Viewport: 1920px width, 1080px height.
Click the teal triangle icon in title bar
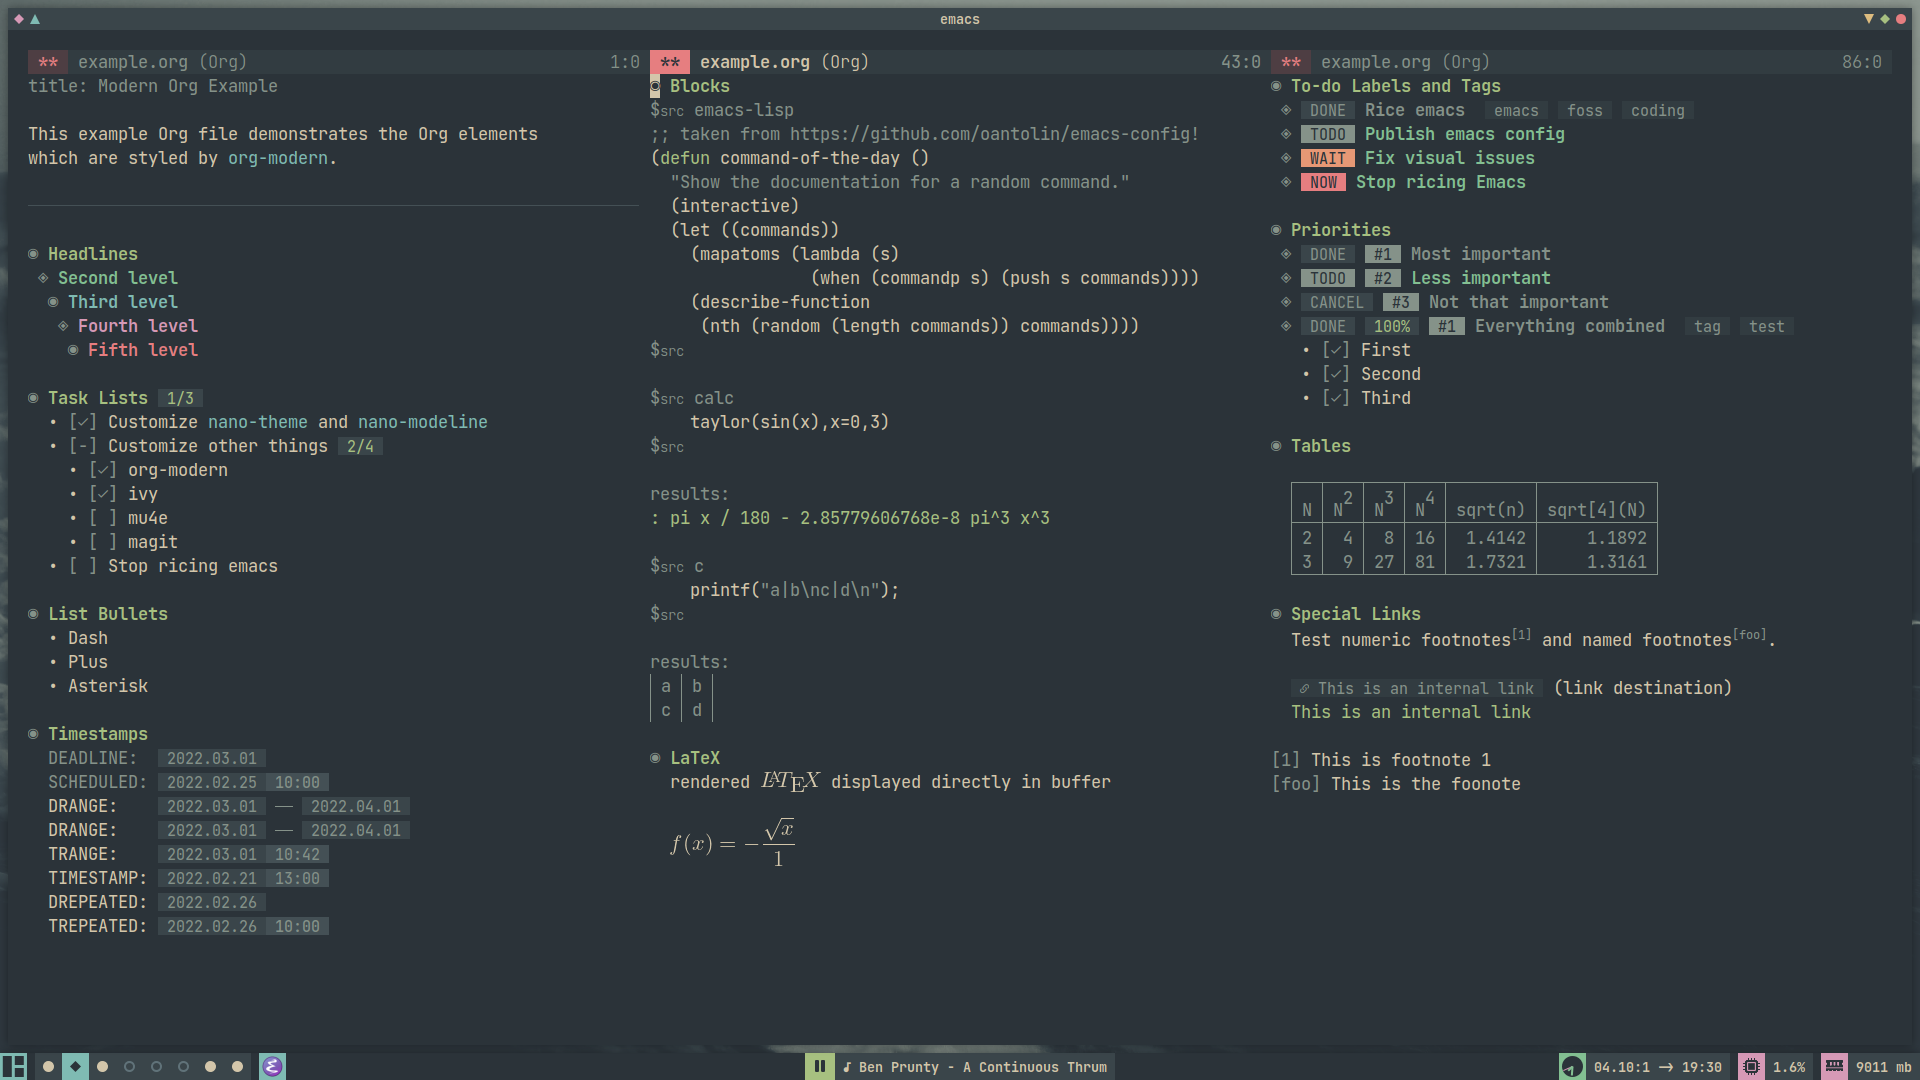point(35,19)
